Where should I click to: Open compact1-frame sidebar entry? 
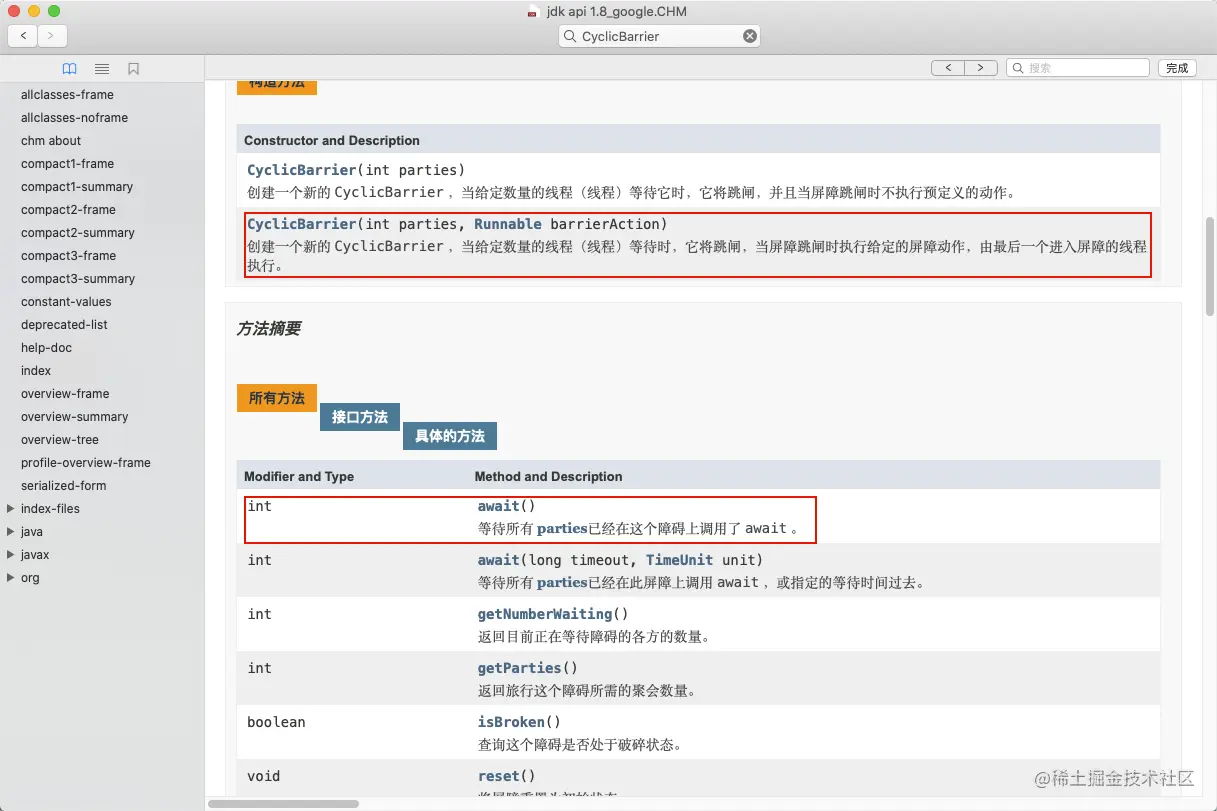(x=67, y=164)
